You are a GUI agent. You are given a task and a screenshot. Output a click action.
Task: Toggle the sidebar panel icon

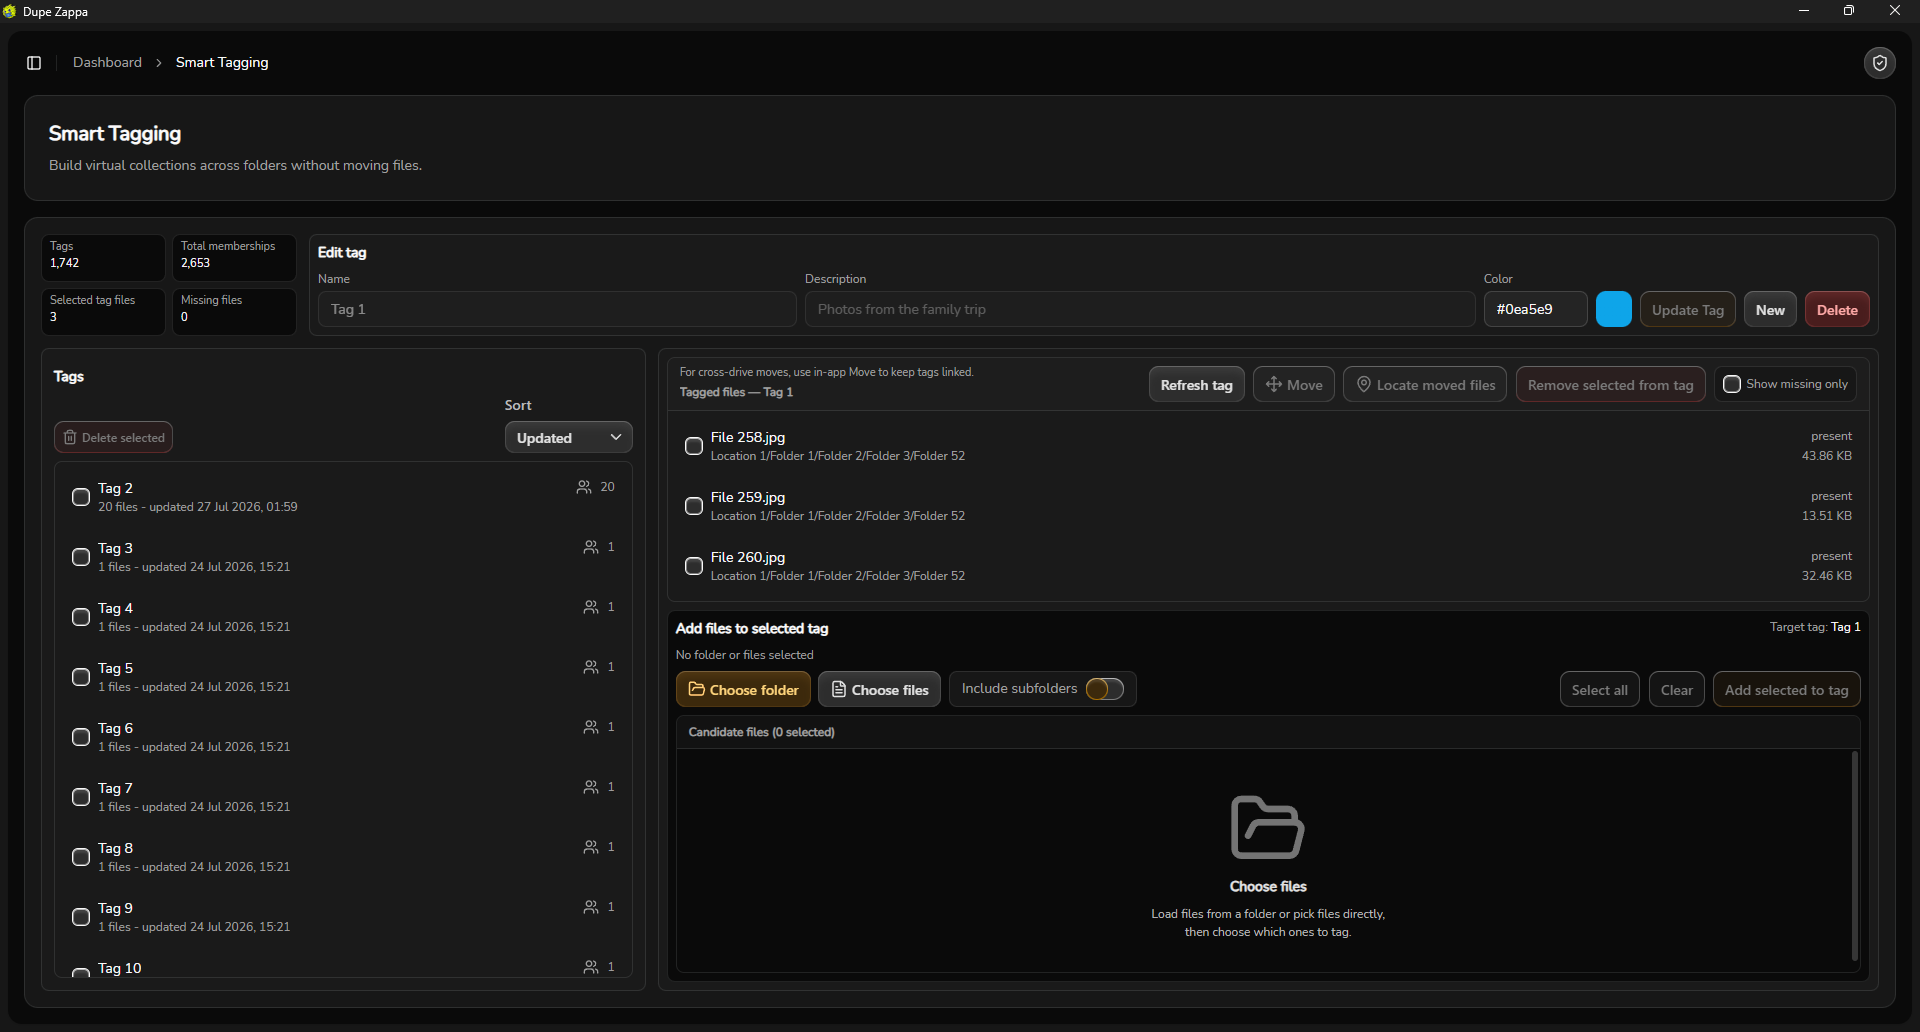[x=34, y=63]
